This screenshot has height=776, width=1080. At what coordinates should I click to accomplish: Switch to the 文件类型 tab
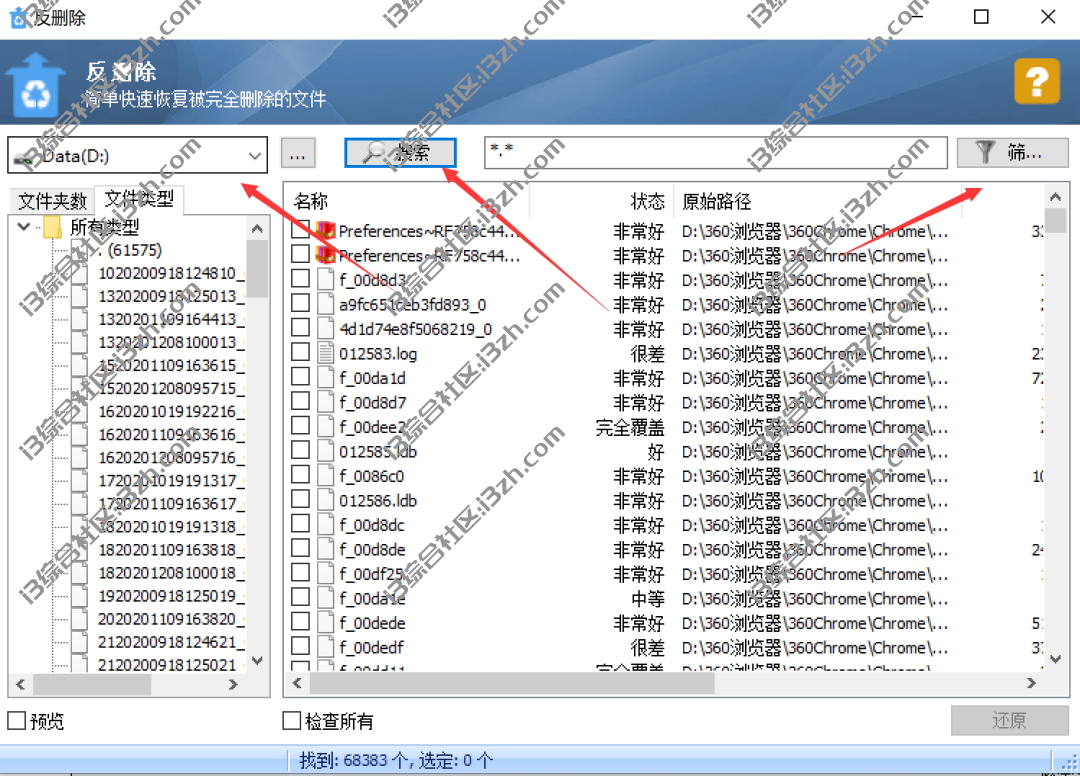(139, 198)
